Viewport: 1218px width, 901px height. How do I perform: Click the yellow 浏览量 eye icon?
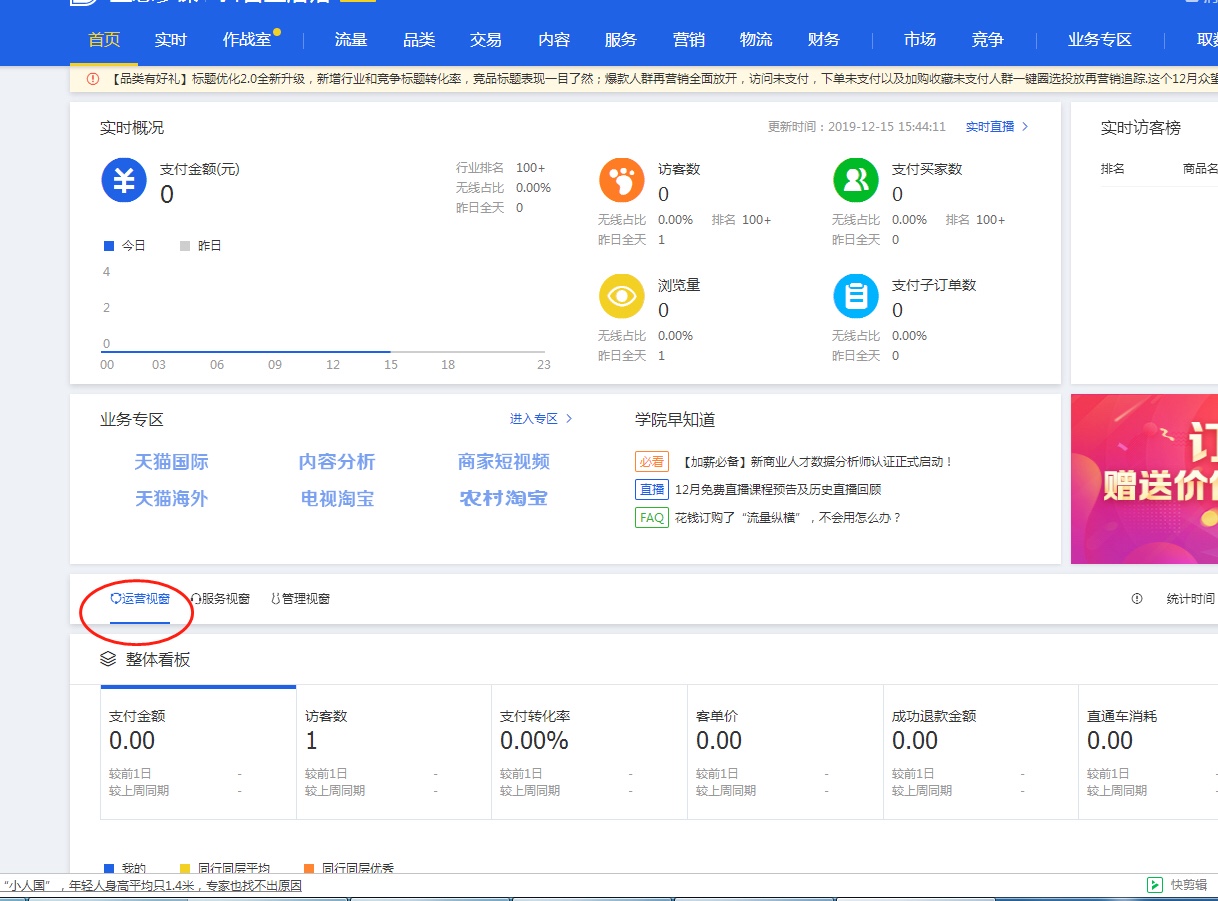coord(621,296)
